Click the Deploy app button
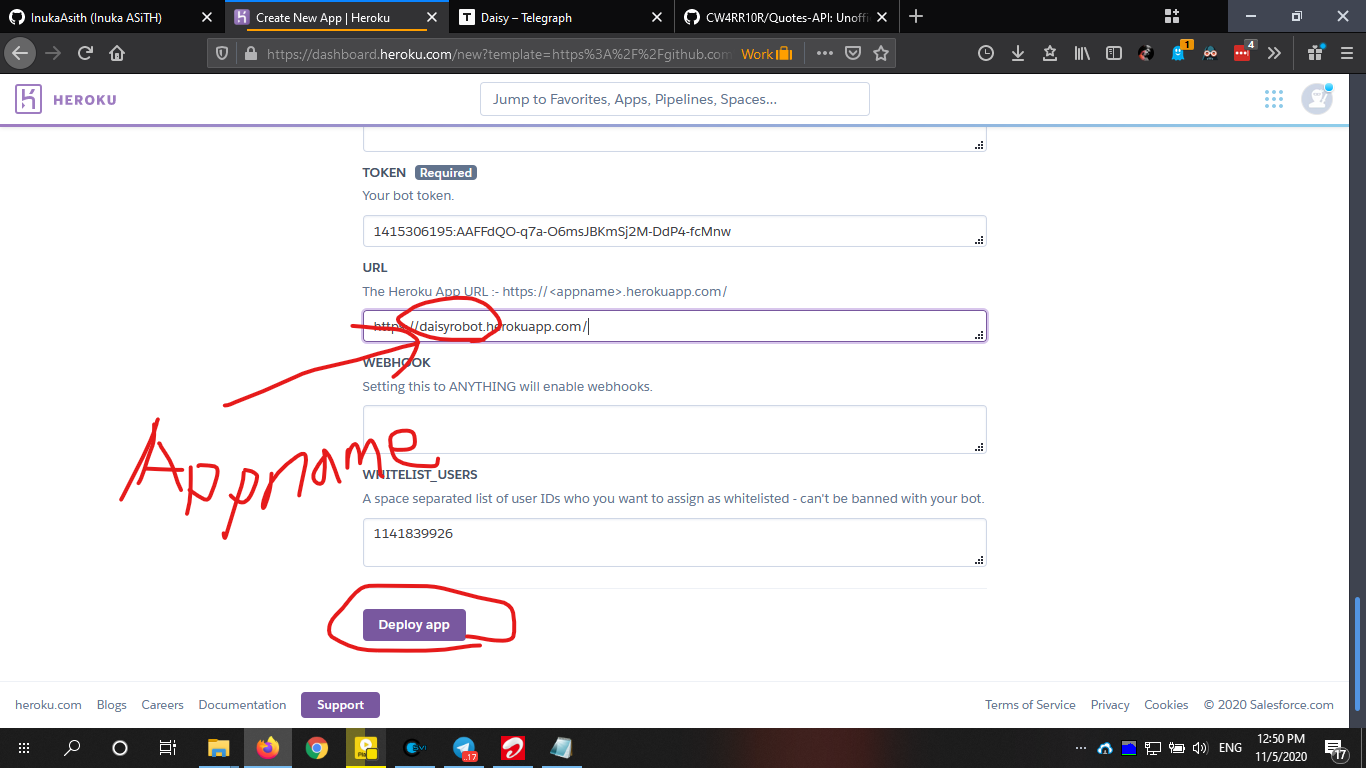The height and width of the screenshot is (768, 1366). point(414,625)
